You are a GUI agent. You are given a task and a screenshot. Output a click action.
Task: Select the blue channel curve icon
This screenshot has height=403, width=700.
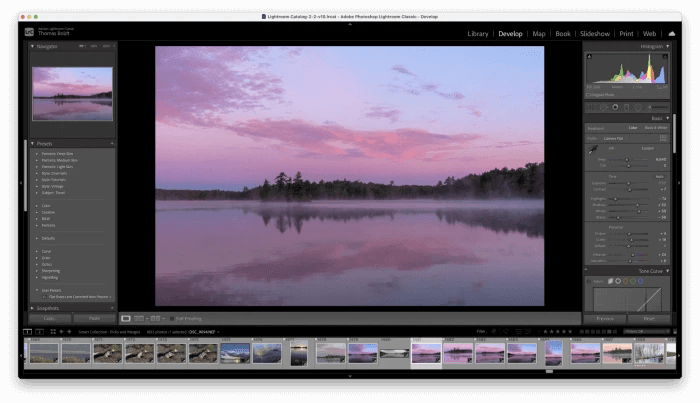click(640, 281)
